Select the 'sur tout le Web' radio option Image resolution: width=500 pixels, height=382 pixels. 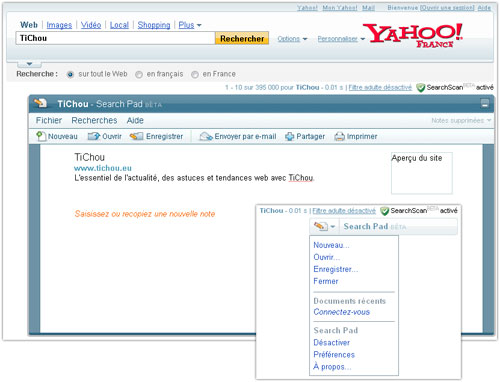(x=70, y=74)
